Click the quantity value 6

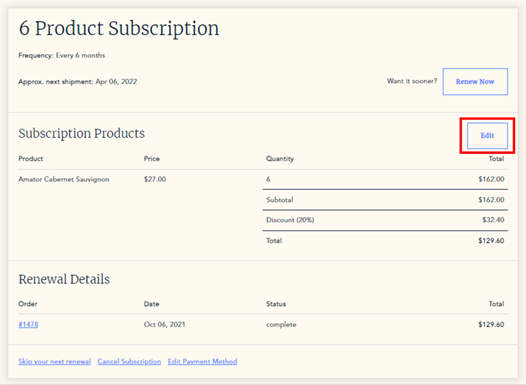[268, 179]
